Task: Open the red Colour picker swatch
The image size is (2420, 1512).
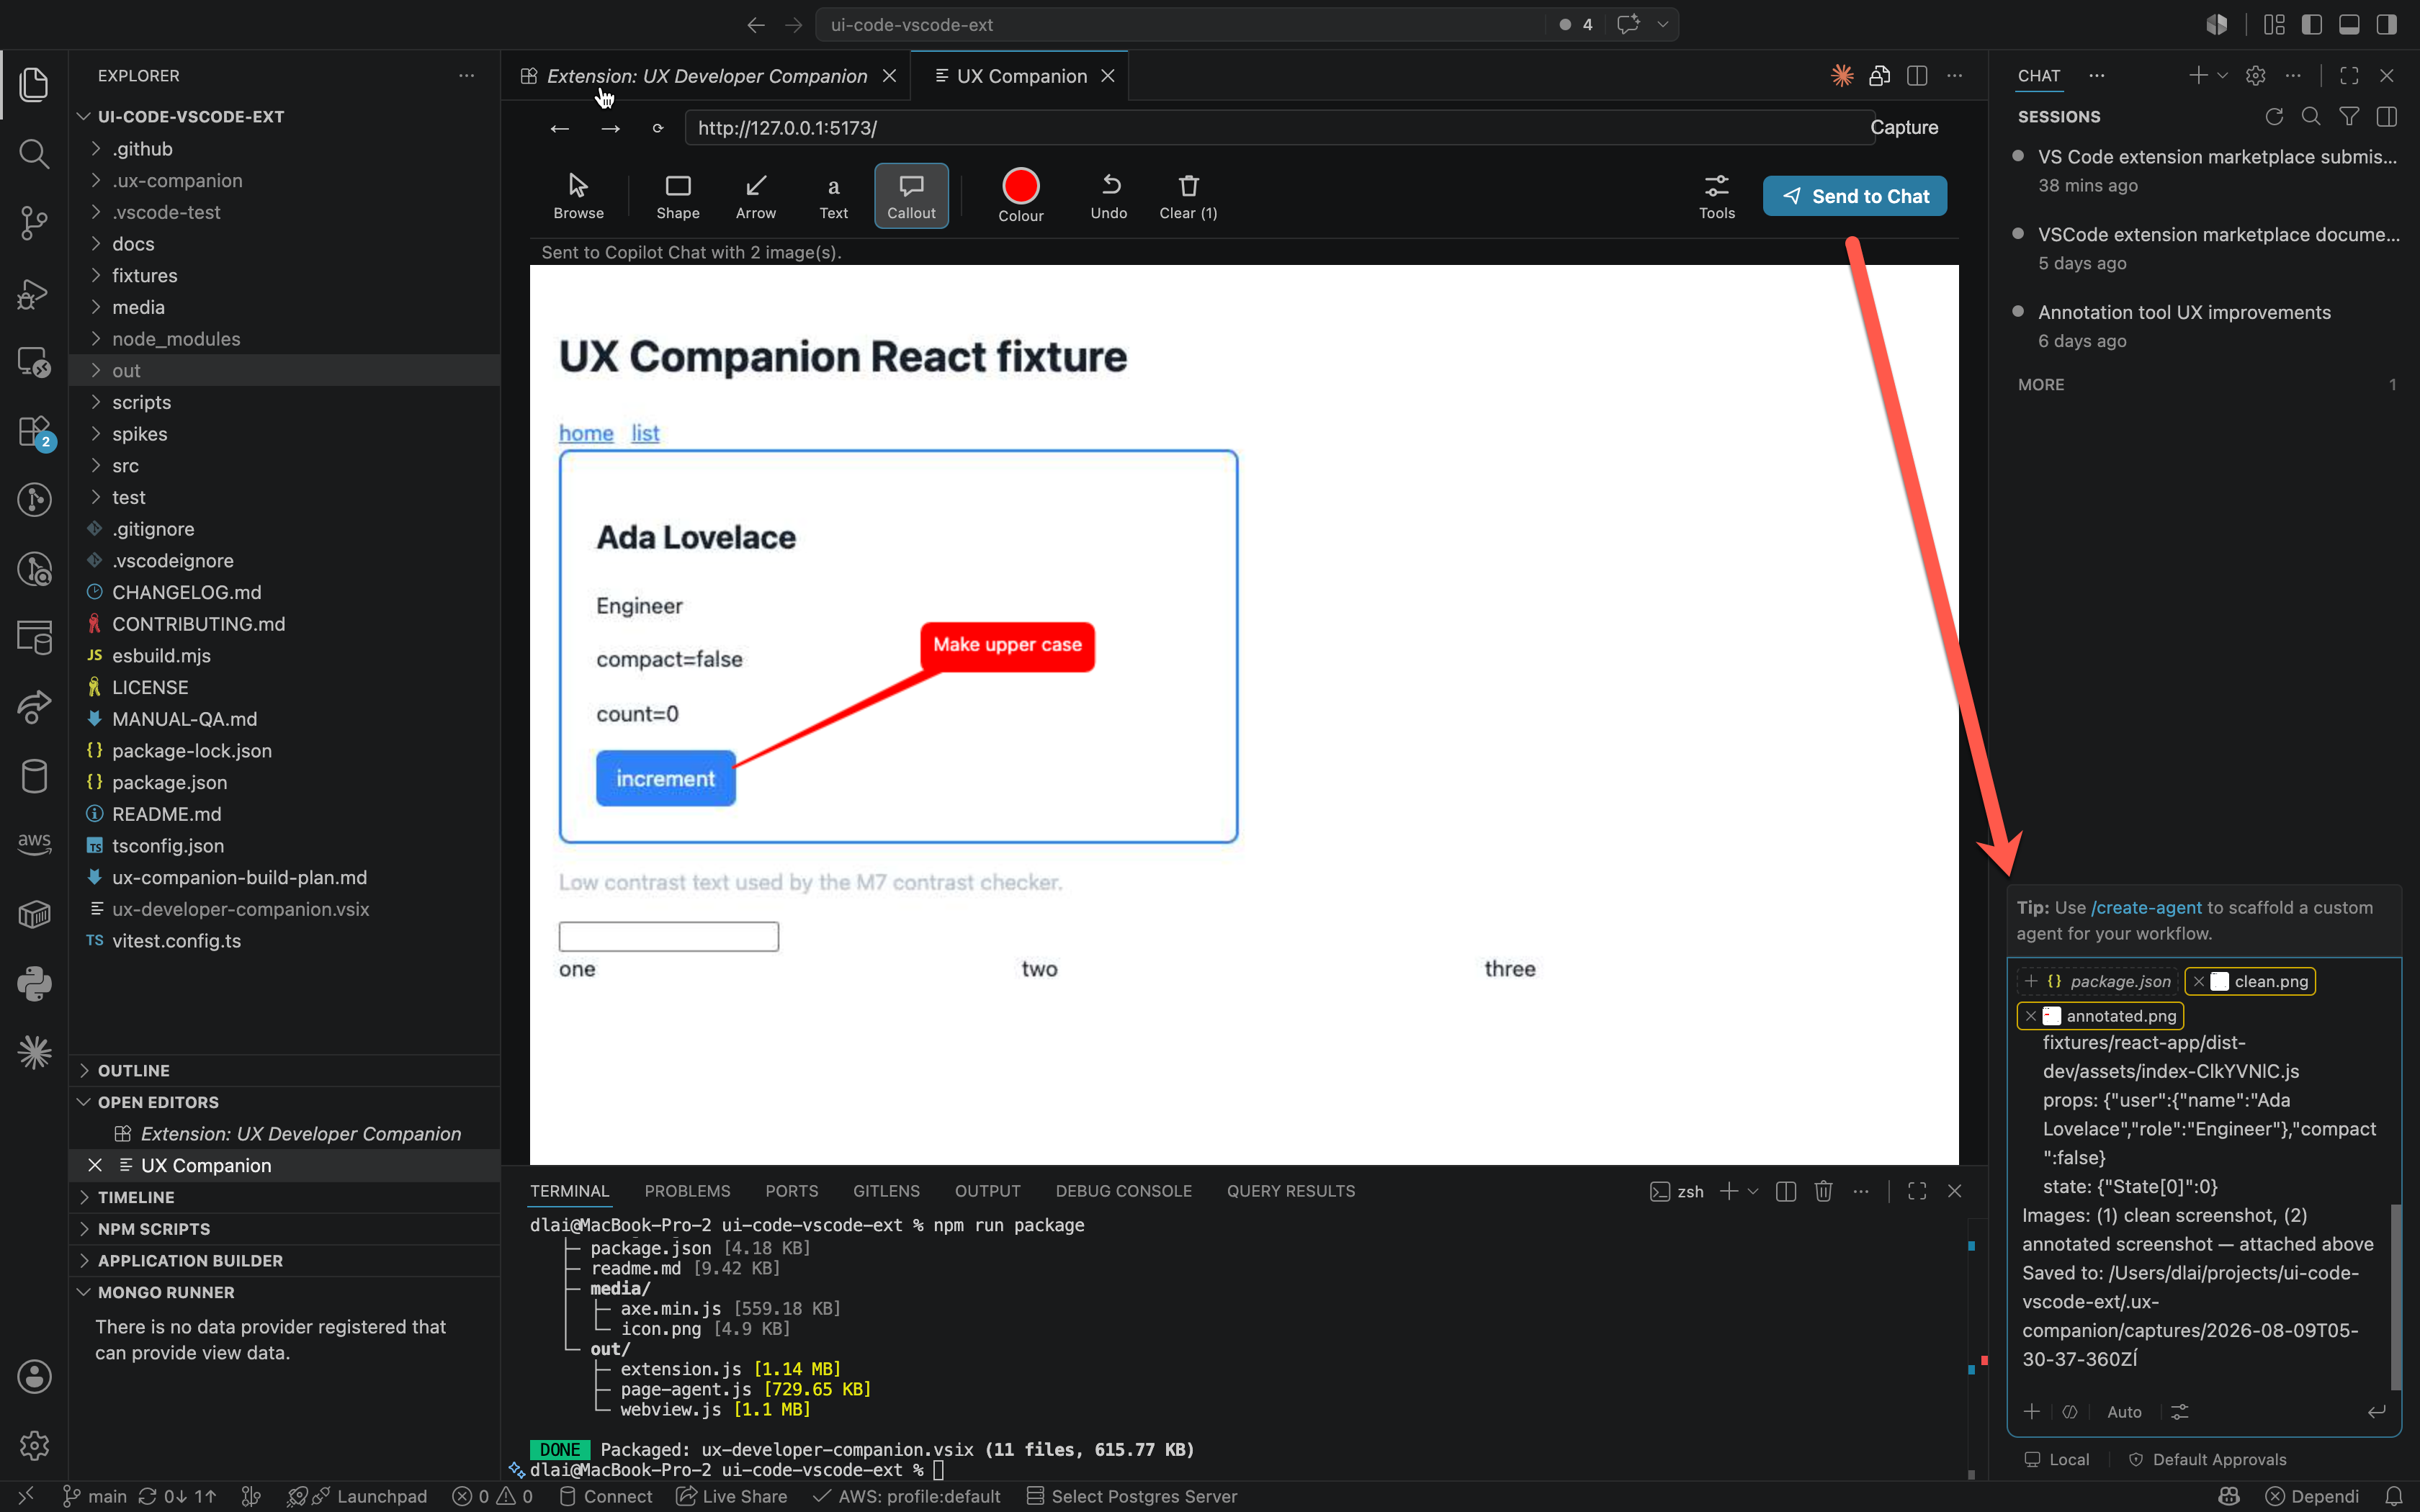Action: (1021, 186)
